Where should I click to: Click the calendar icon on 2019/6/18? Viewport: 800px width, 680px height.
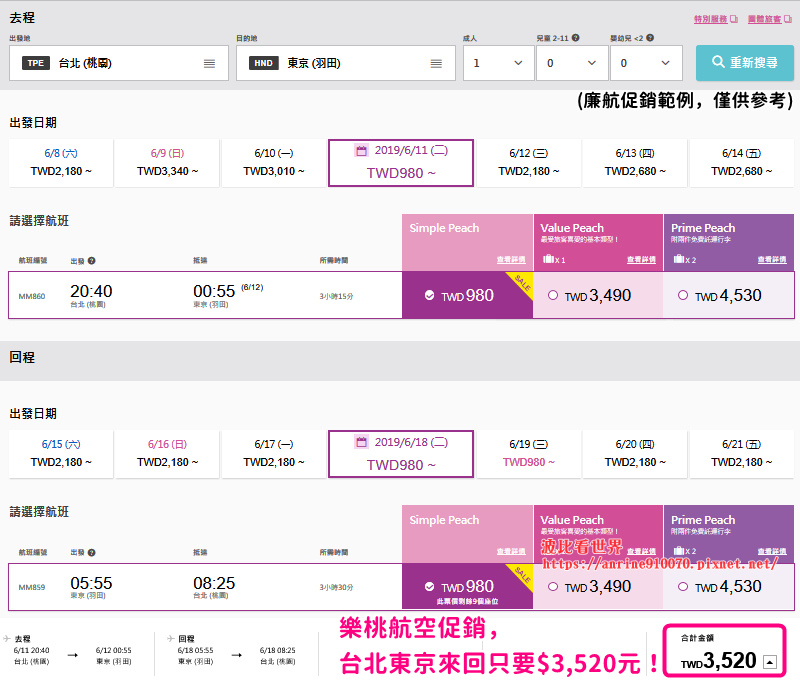tap(362, 442)
